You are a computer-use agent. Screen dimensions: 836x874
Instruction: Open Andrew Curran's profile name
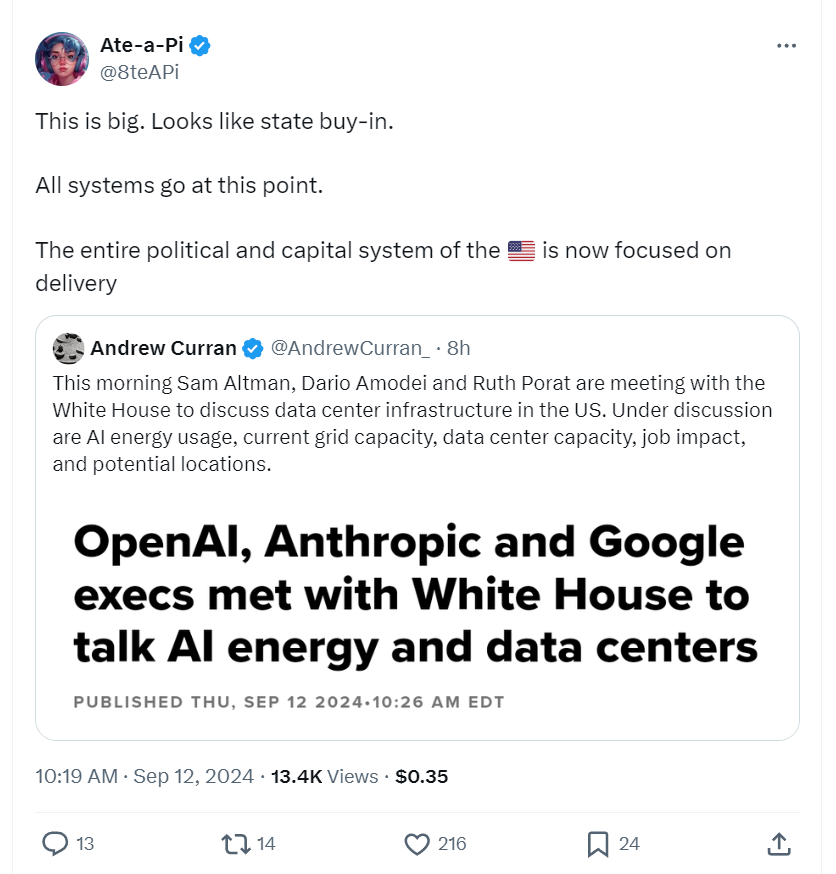163,348
